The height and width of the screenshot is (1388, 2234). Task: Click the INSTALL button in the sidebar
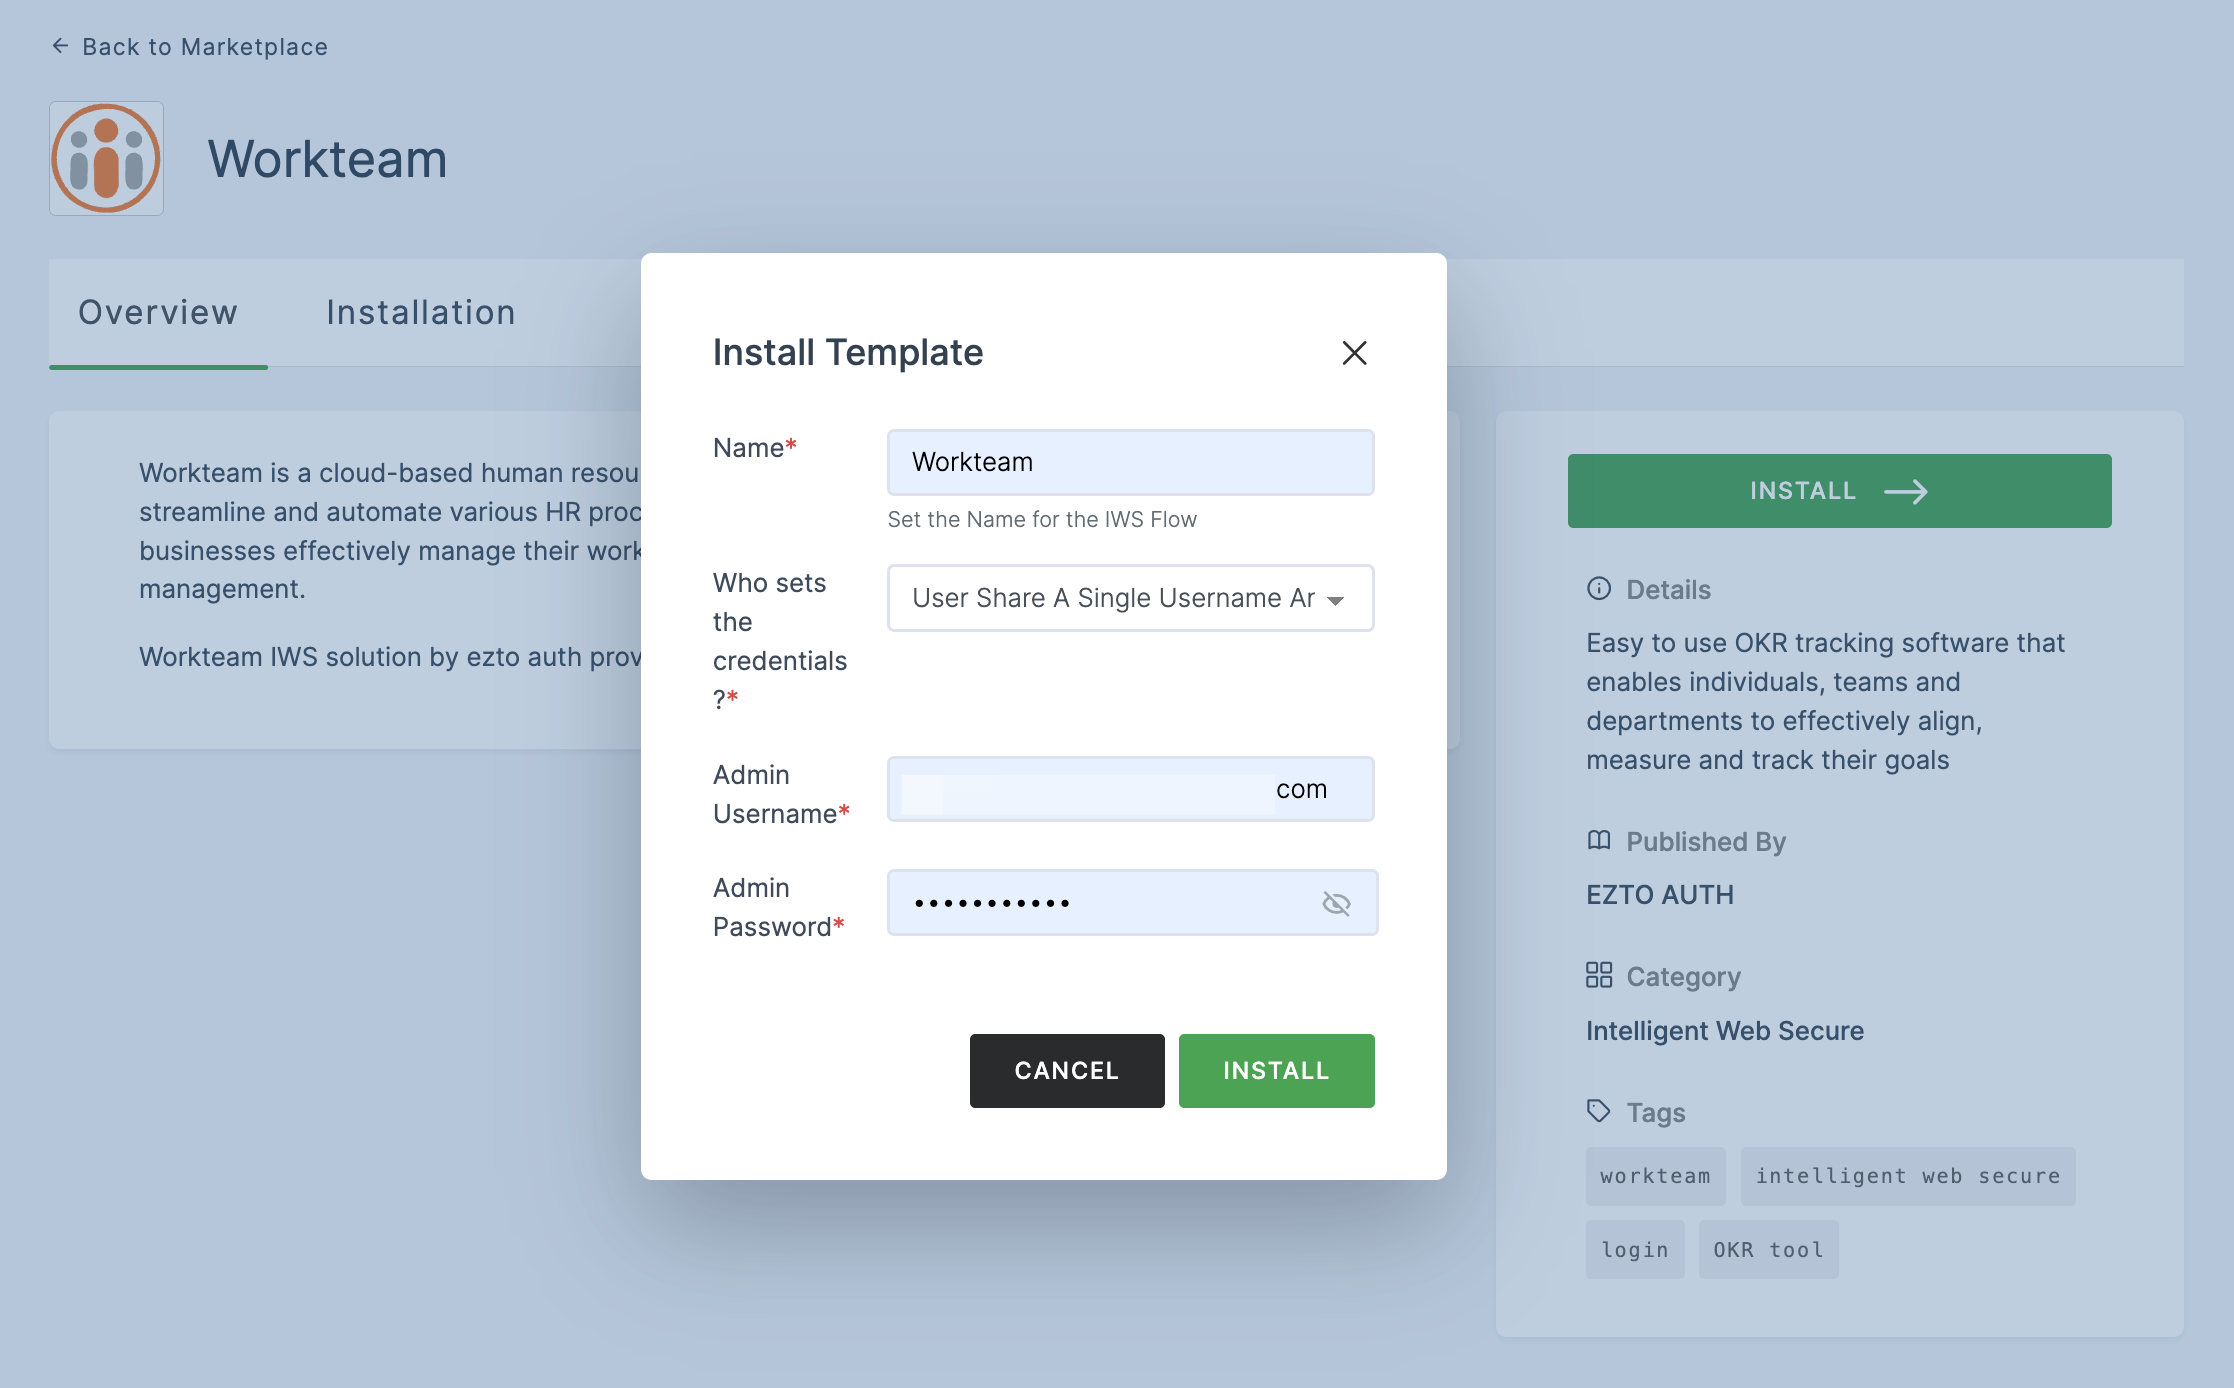(x=1839, y=491)
